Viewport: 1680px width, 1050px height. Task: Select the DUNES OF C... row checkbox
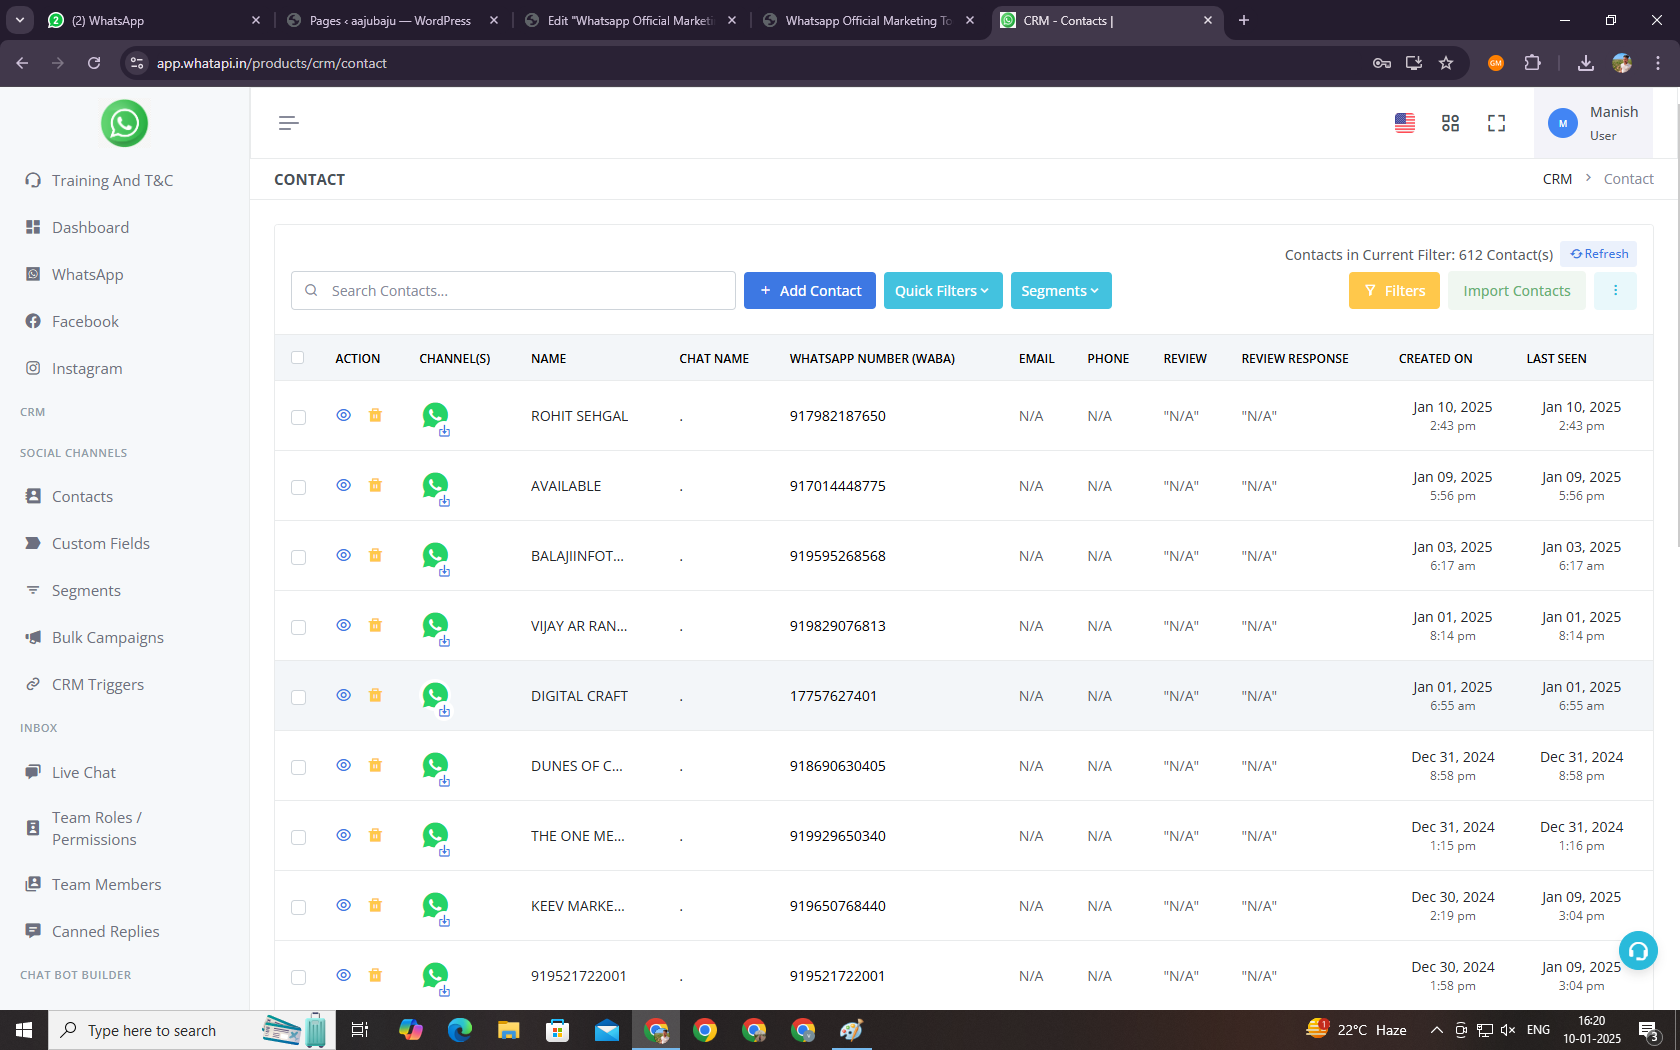298,767
